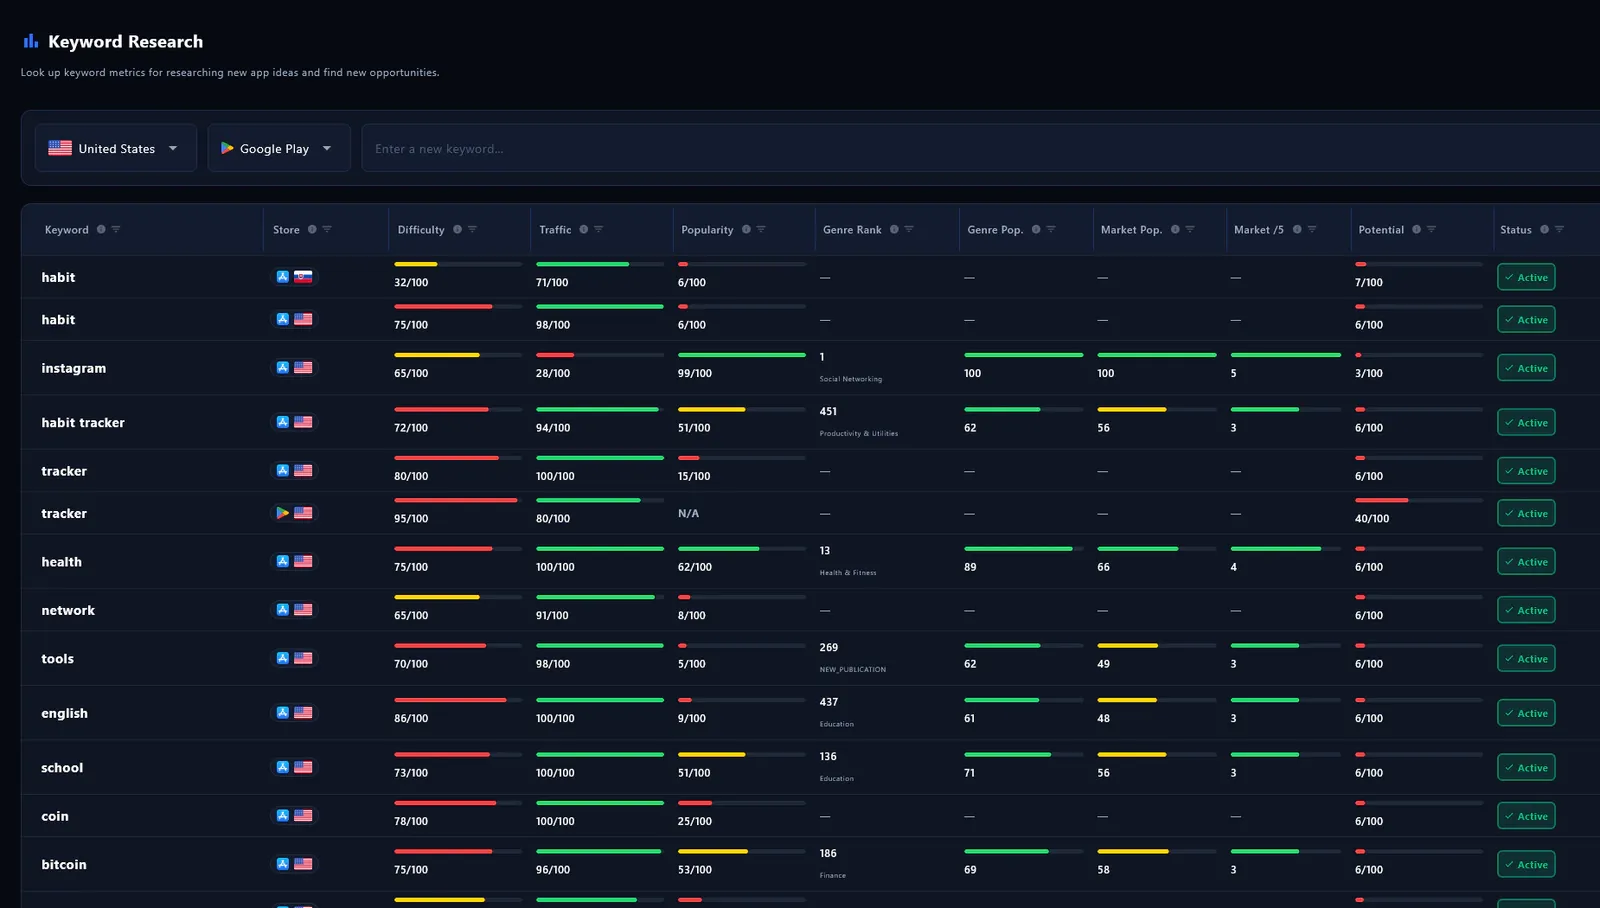Select the 'tools' keyword row
Image resolution: width=1600 pixels, height=908 pixels.
810,659
